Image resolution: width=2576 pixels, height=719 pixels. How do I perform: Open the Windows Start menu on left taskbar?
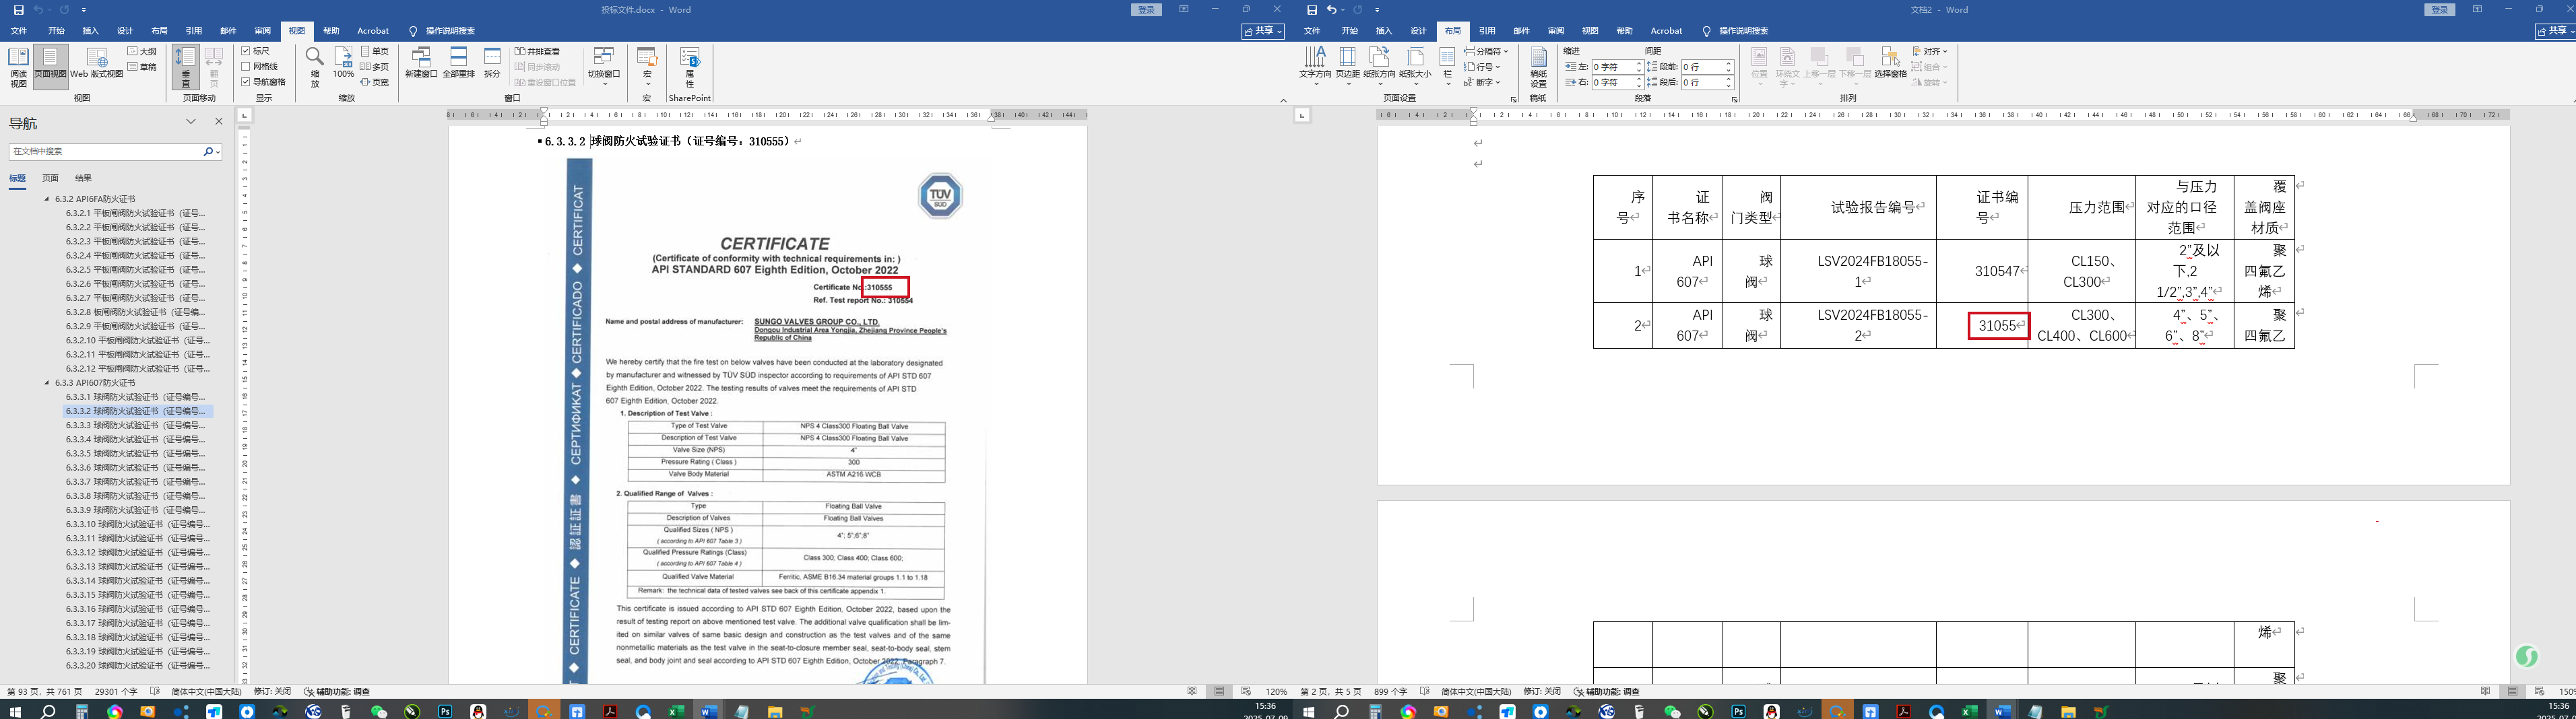click(15, 711)
